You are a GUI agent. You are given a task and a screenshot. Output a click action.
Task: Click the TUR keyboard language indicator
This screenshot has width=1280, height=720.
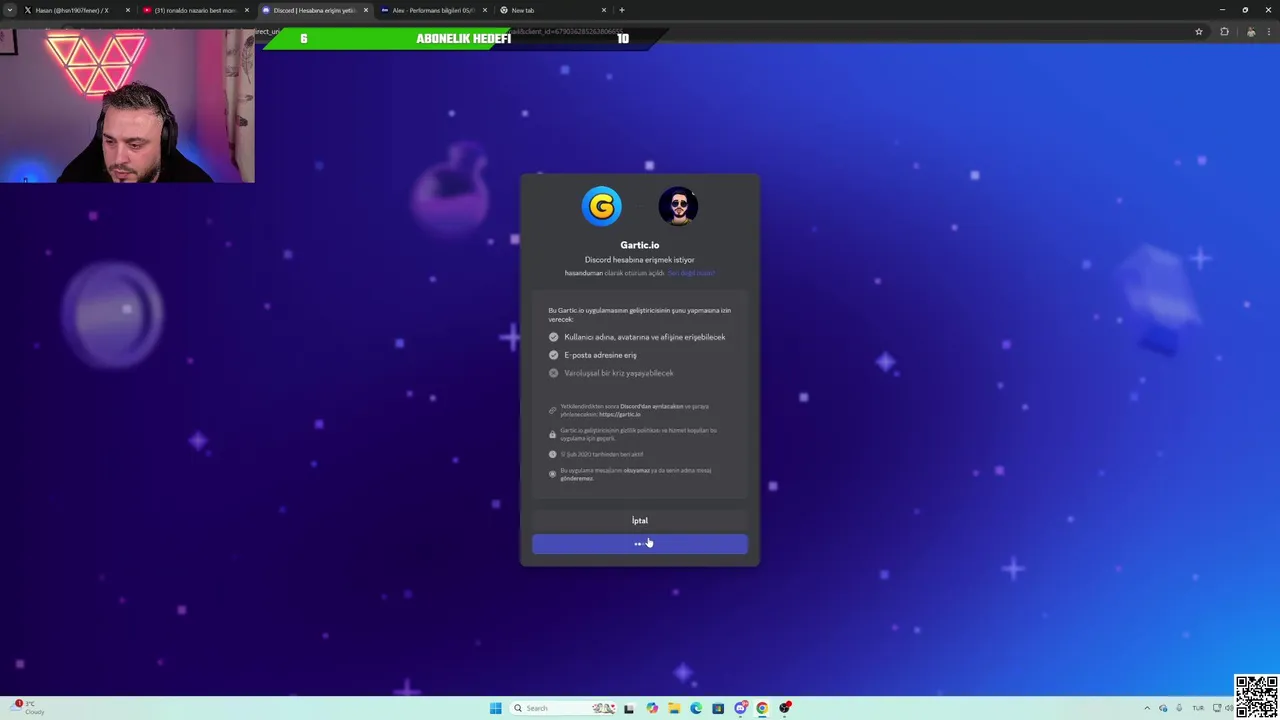[x=1198, y=708]
